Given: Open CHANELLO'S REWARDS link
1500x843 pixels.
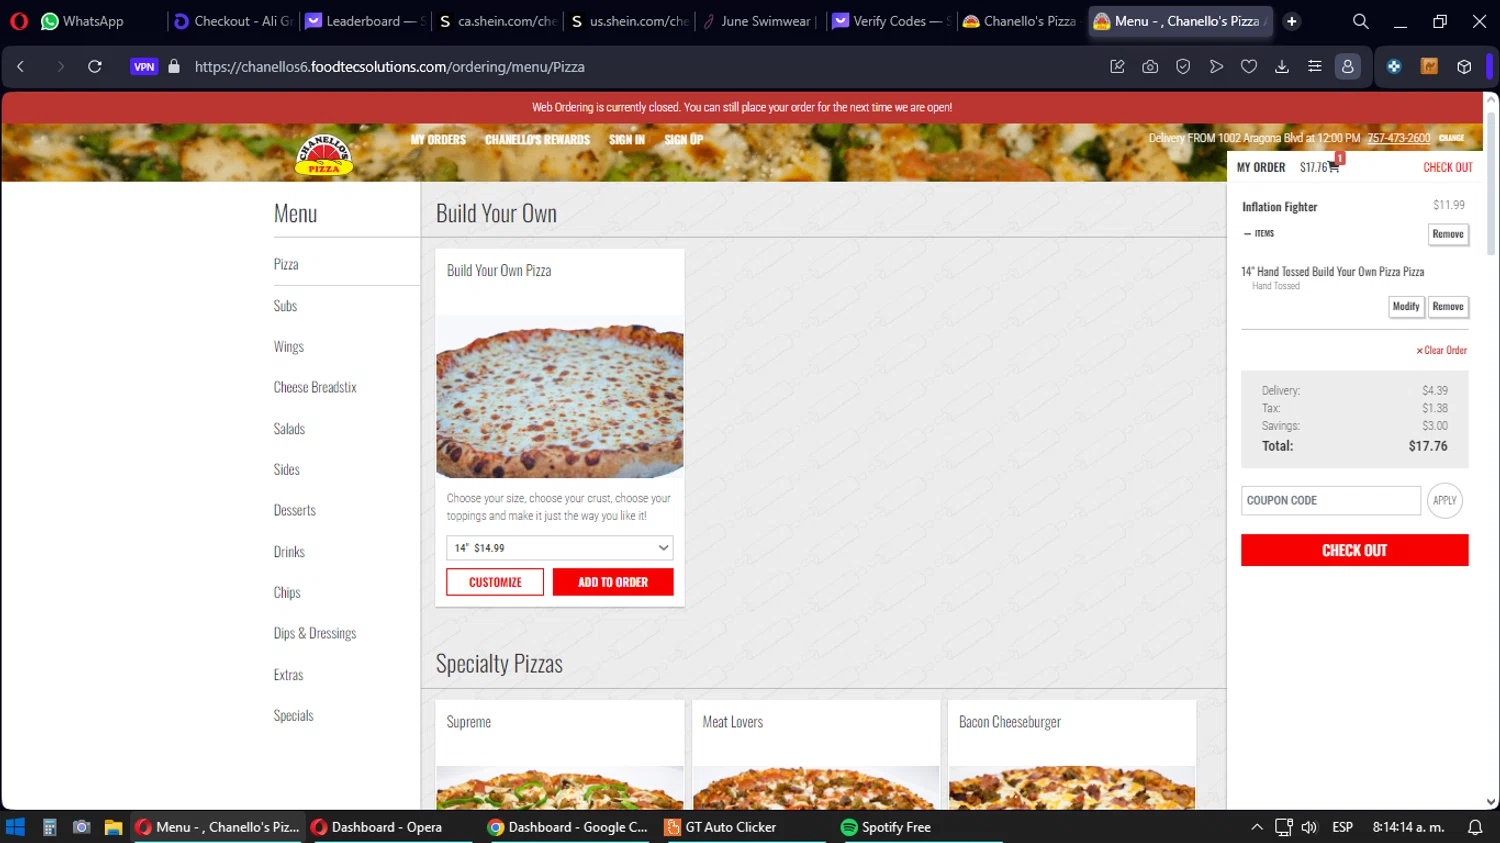Looking at the screenshot, I should pyautogui.click(x=537, y=140).
